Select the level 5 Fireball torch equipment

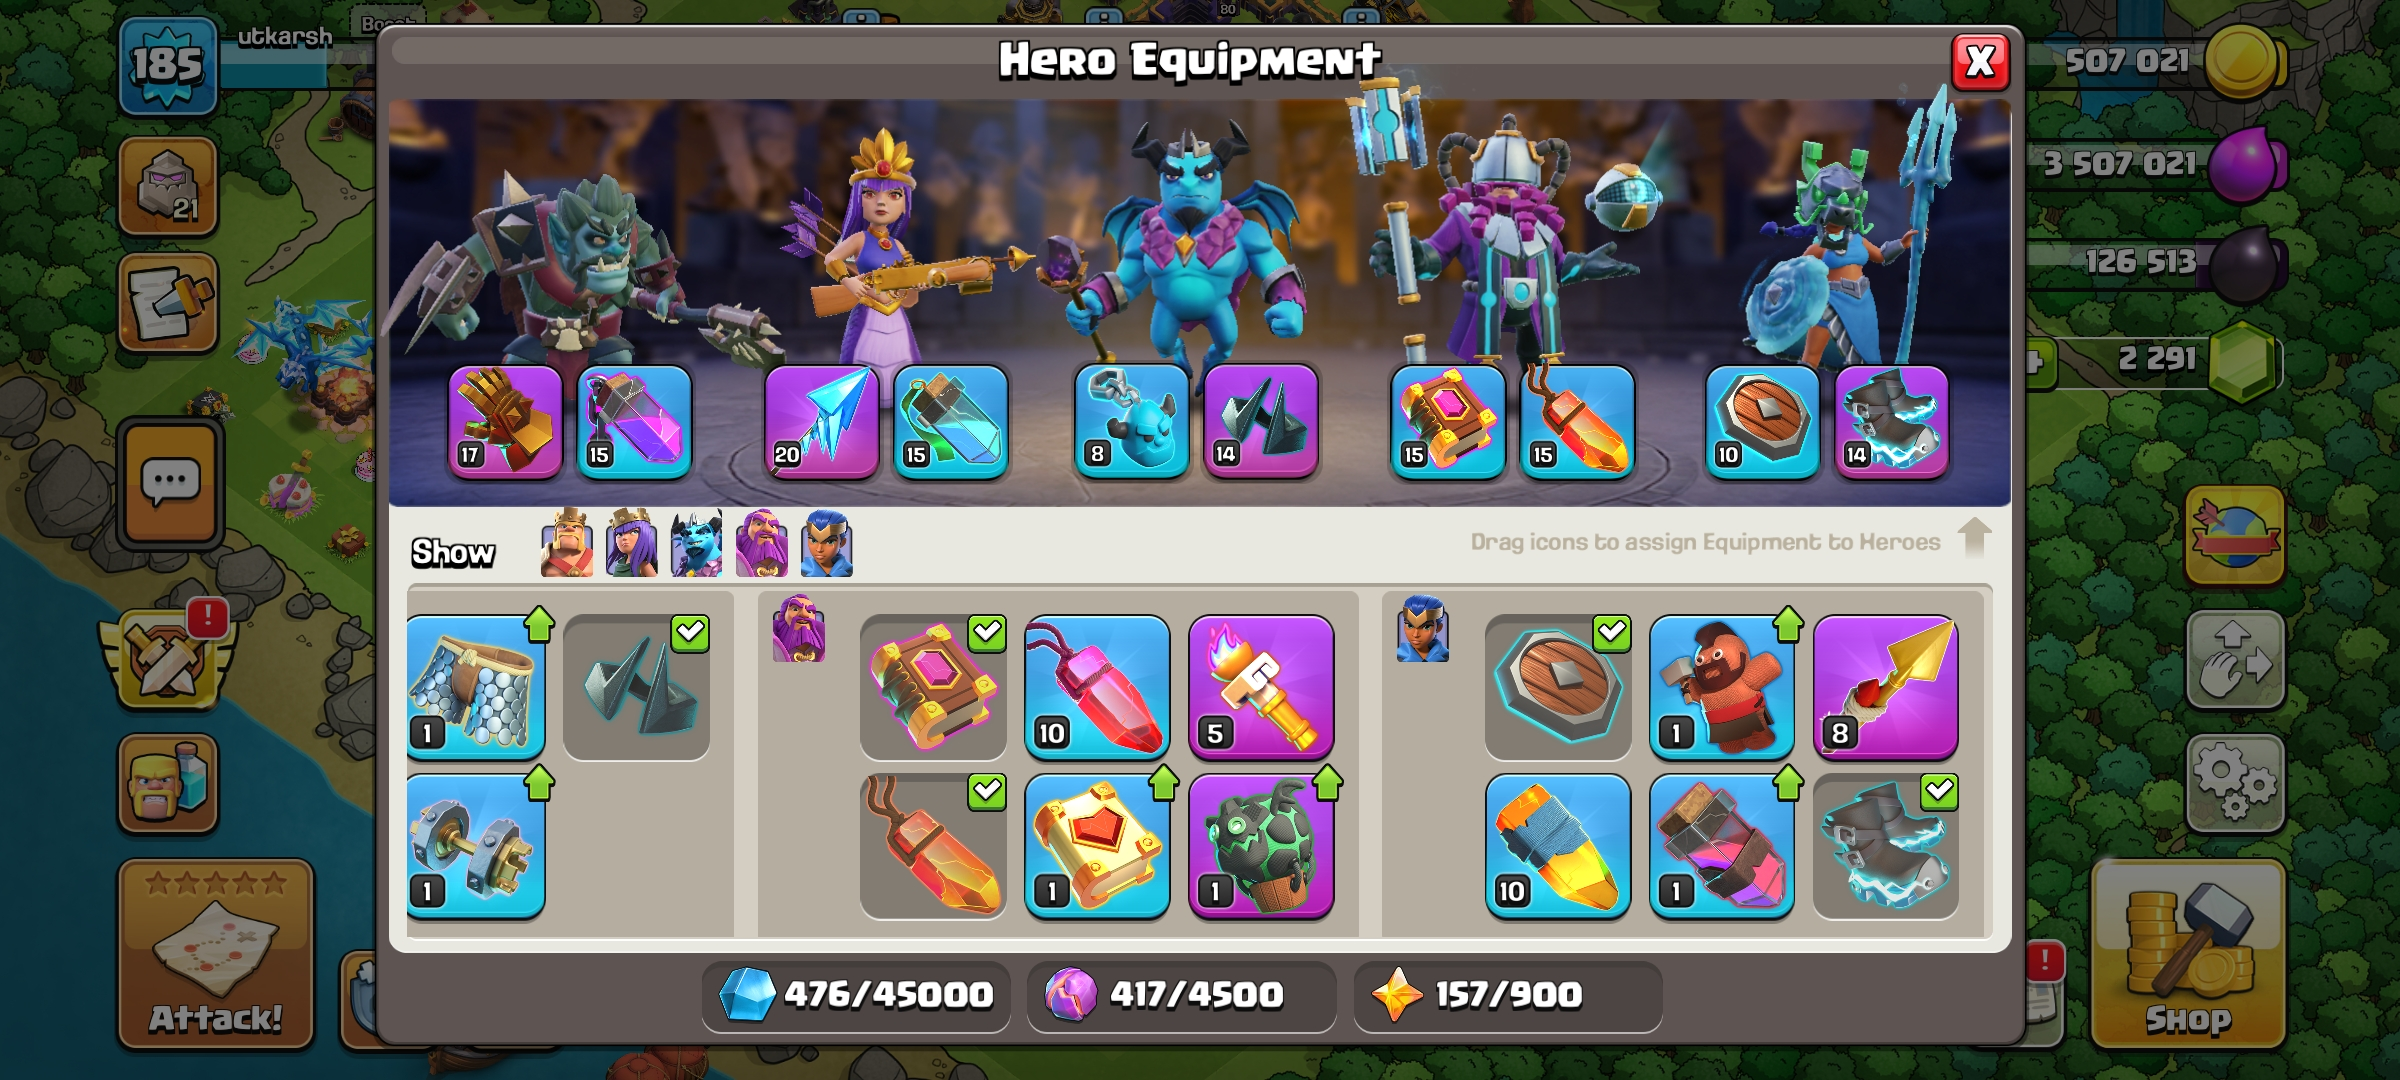coord(1261,688)
